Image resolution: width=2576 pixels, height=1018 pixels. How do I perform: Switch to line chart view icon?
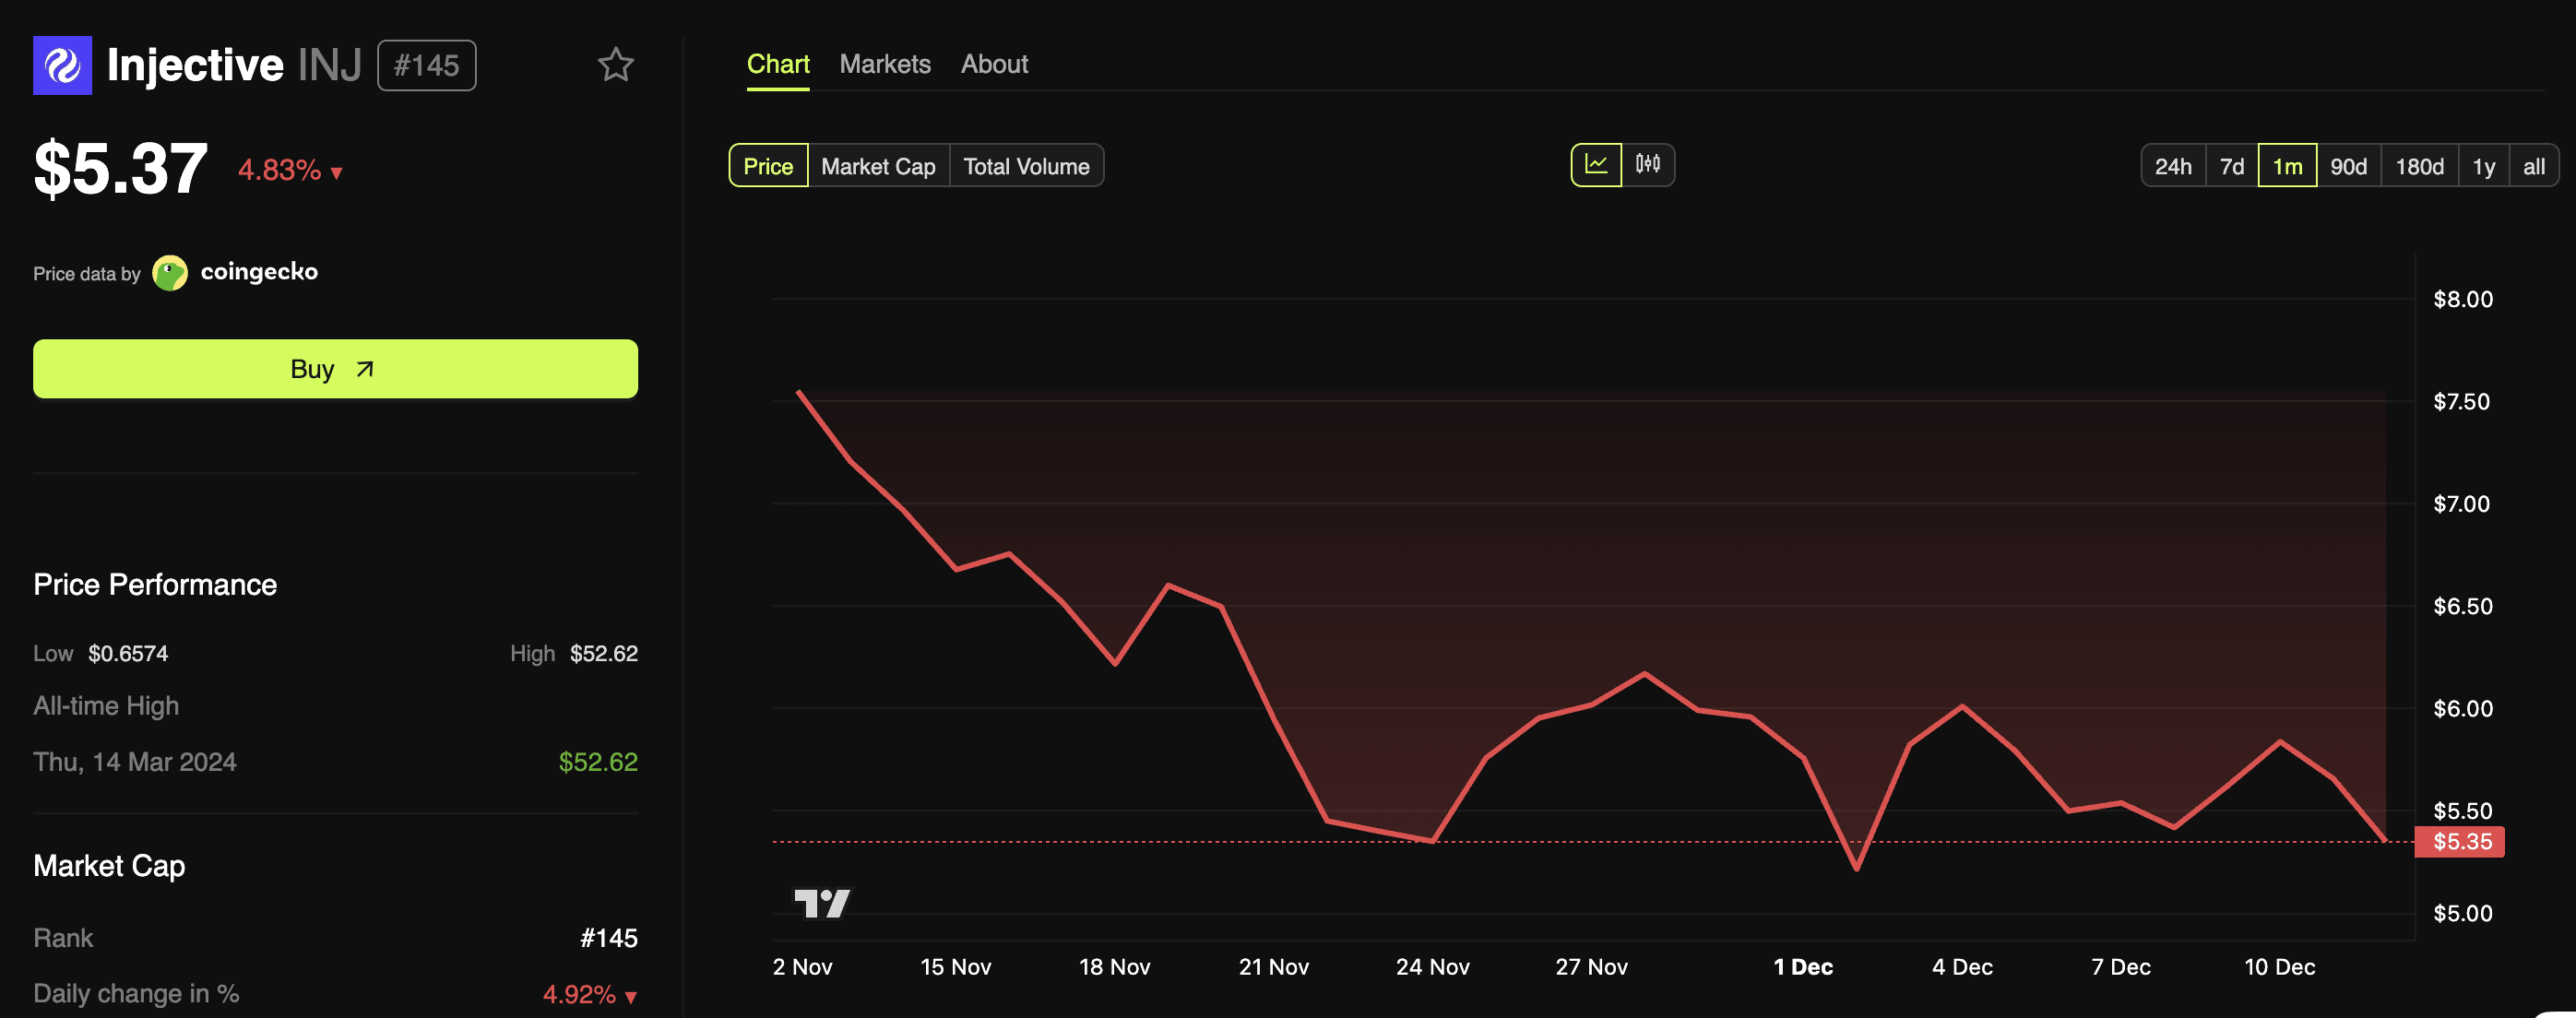[1596, 165]
